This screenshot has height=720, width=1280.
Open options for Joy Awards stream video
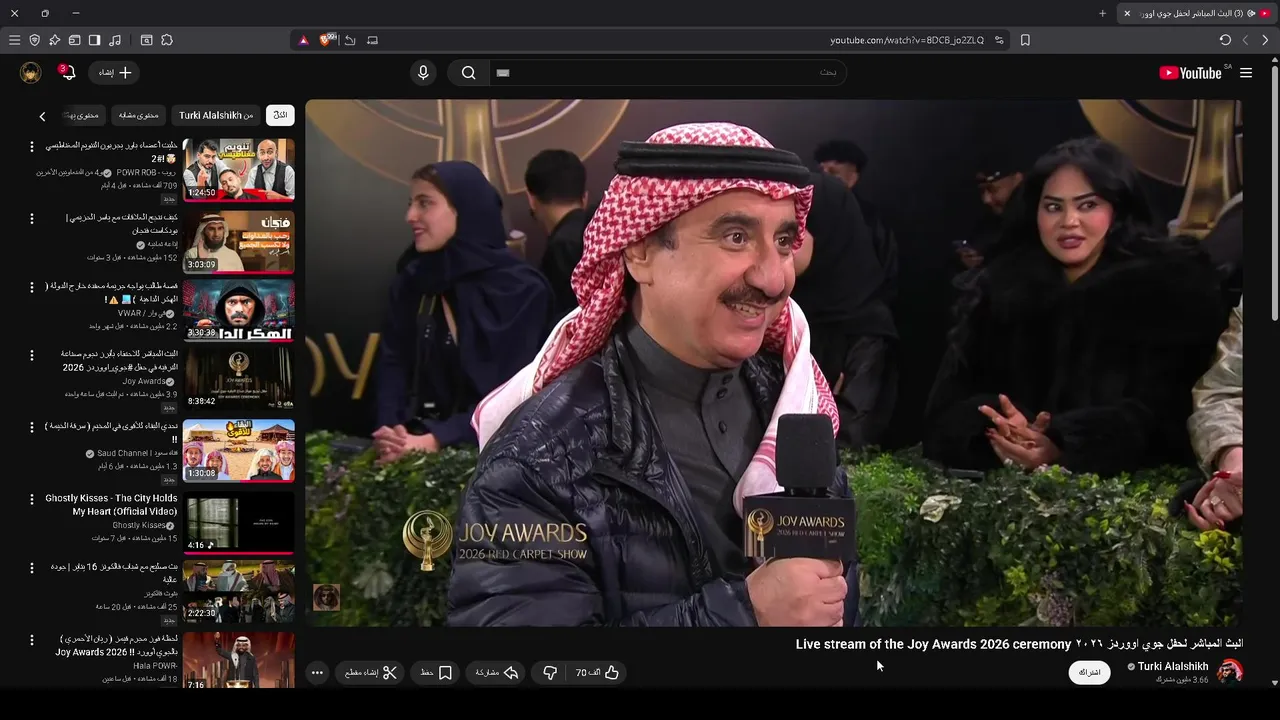coord(31,355)
